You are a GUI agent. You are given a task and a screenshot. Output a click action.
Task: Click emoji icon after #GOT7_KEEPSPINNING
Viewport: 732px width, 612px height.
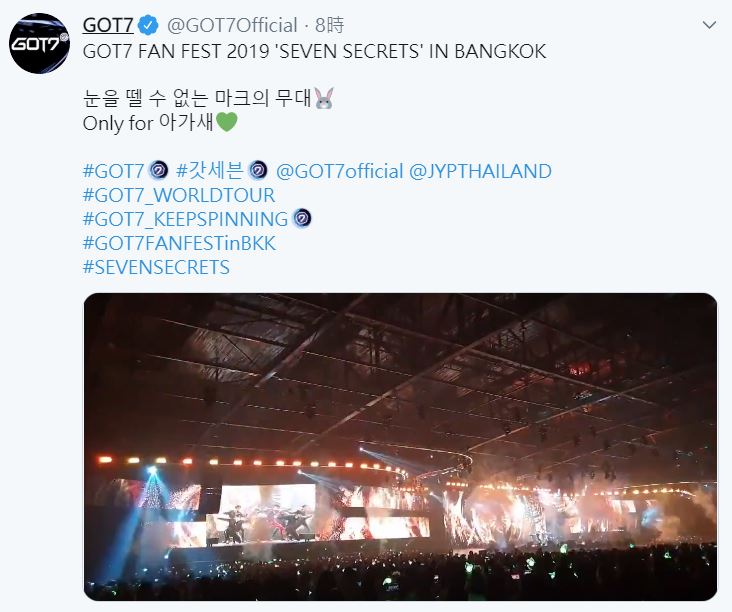click(x=302, y=218)
